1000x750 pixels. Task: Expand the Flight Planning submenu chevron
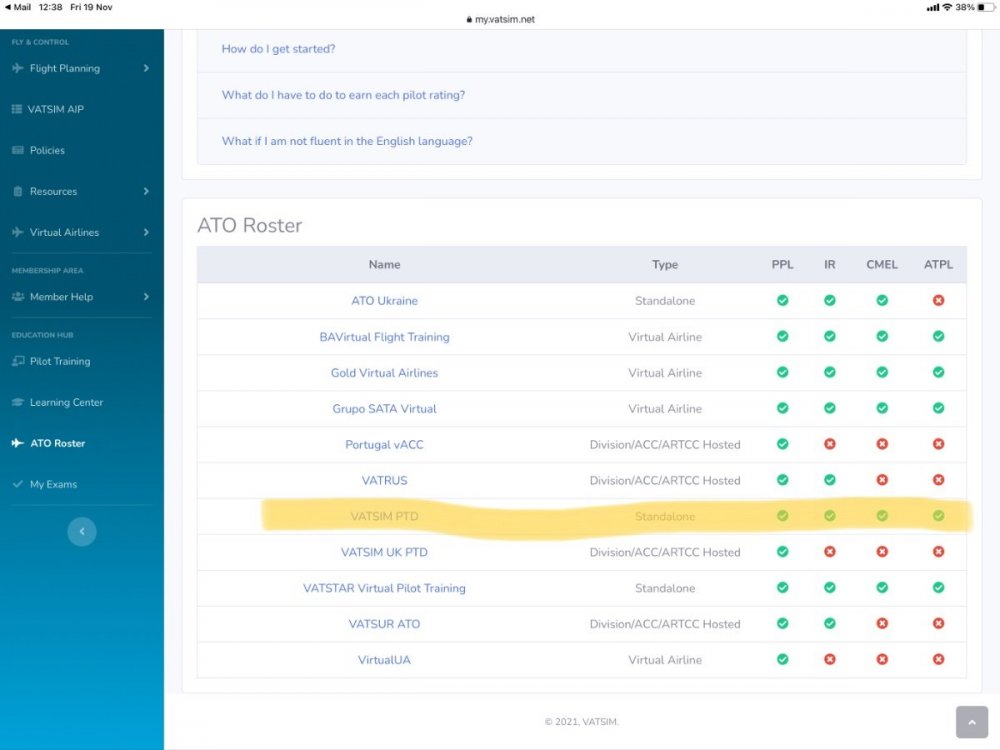pos(146,69)
